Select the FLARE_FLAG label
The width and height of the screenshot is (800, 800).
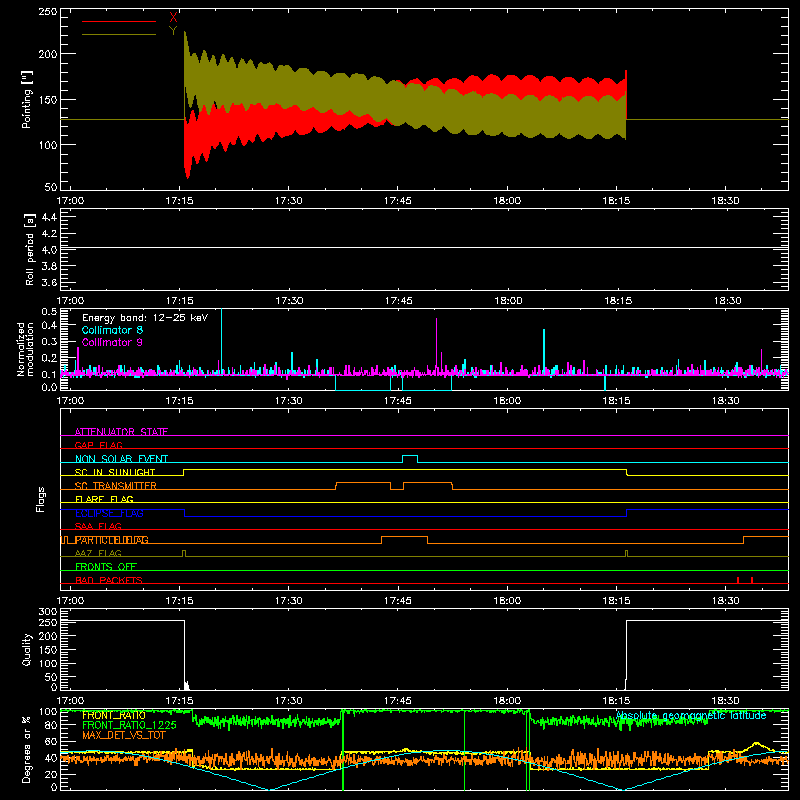point(104,499)
